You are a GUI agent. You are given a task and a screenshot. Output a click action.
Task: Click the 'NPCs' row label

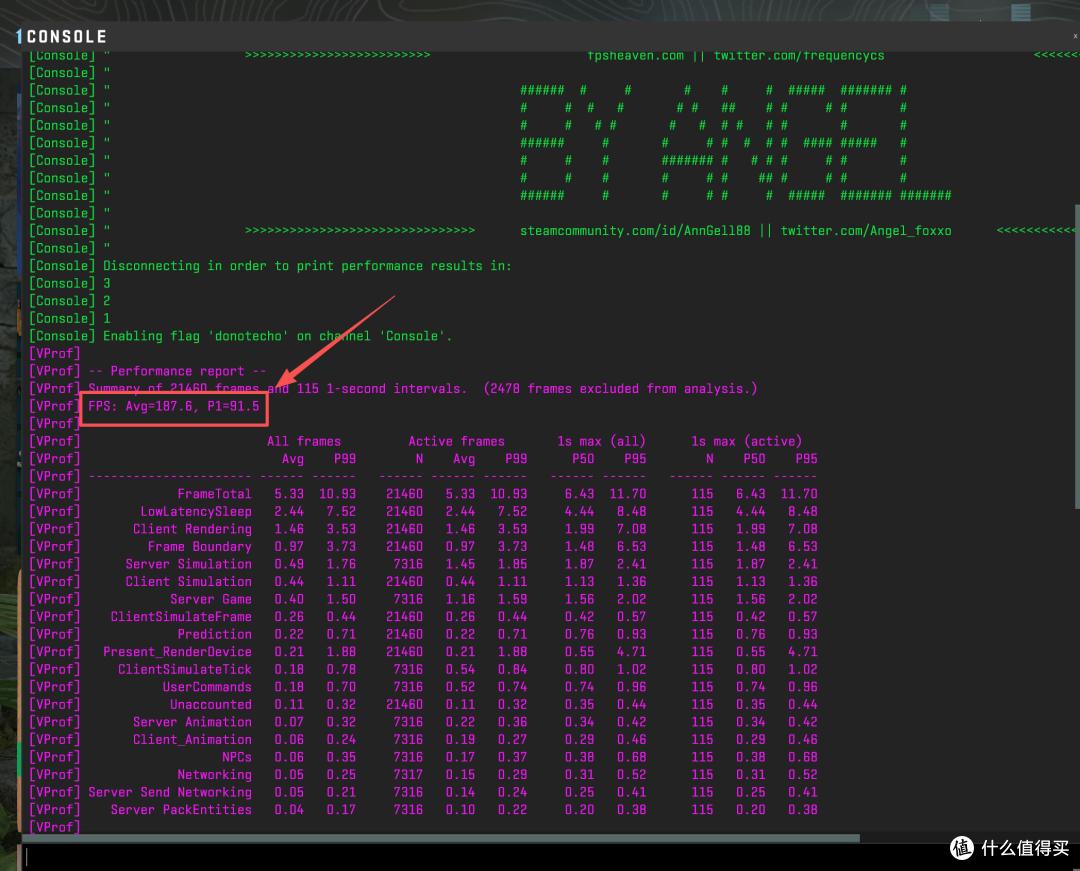(237, 757)
